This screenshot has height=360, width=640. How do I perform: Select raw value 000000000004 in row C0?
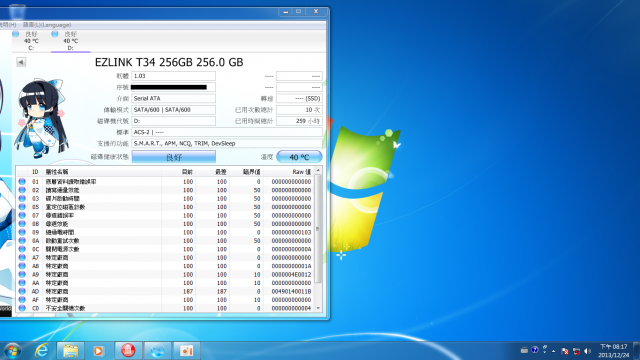point(291,308)
